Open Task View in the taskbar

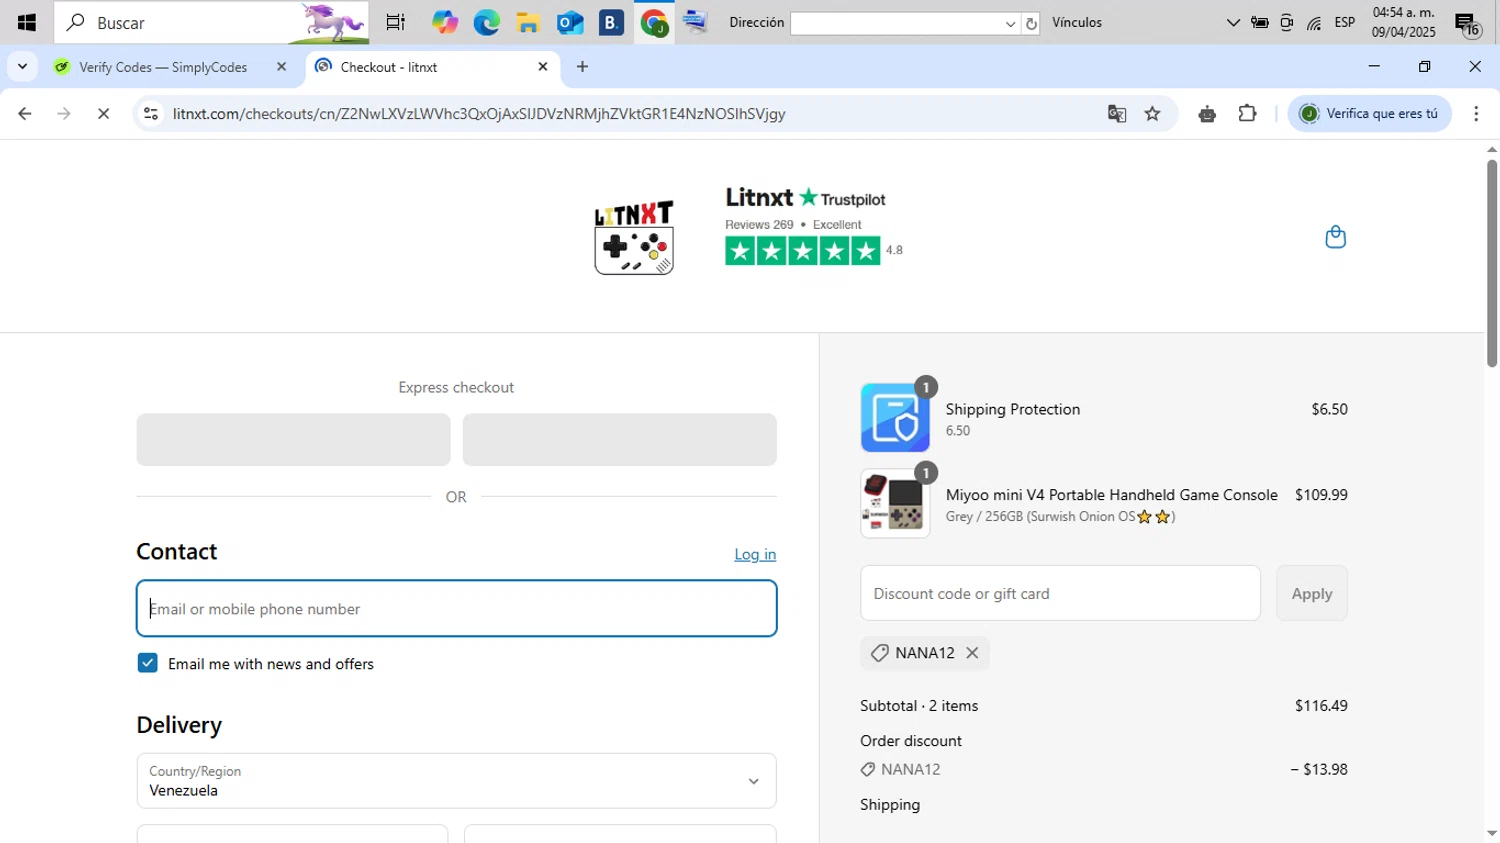coord(396,22)
